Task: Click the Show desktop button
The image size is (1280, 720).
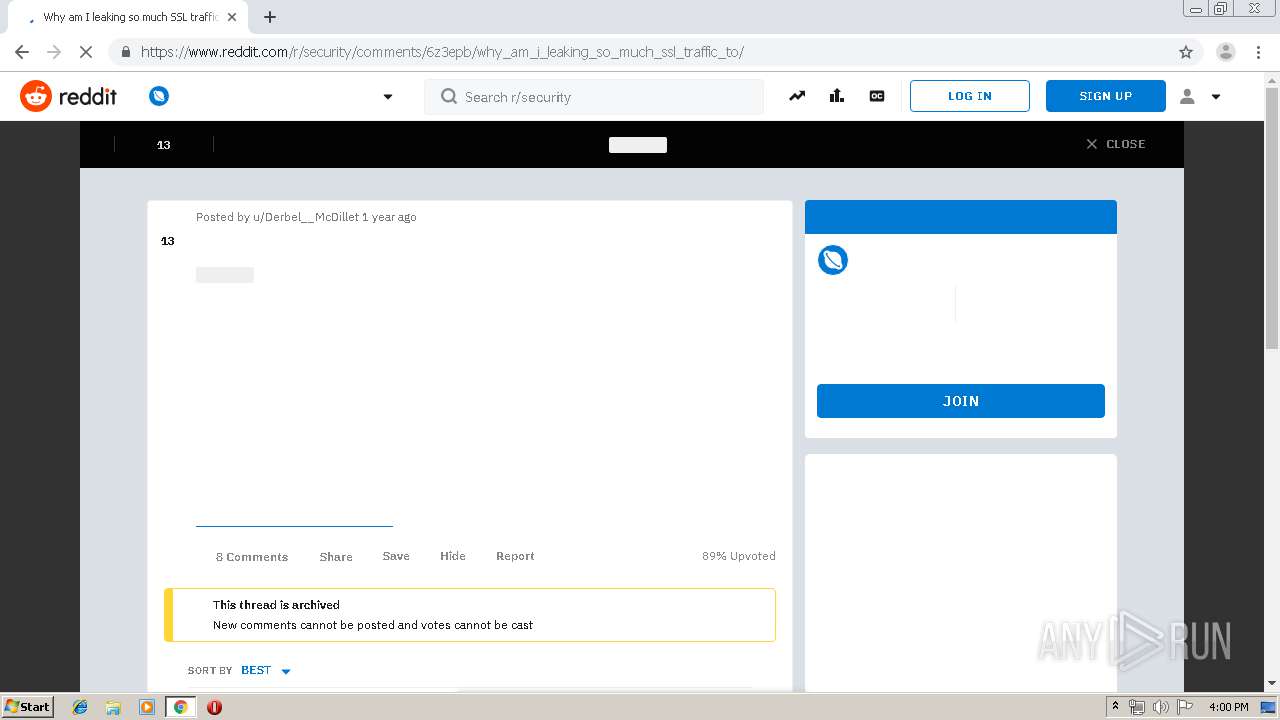Action: [x=1269, y=707]
